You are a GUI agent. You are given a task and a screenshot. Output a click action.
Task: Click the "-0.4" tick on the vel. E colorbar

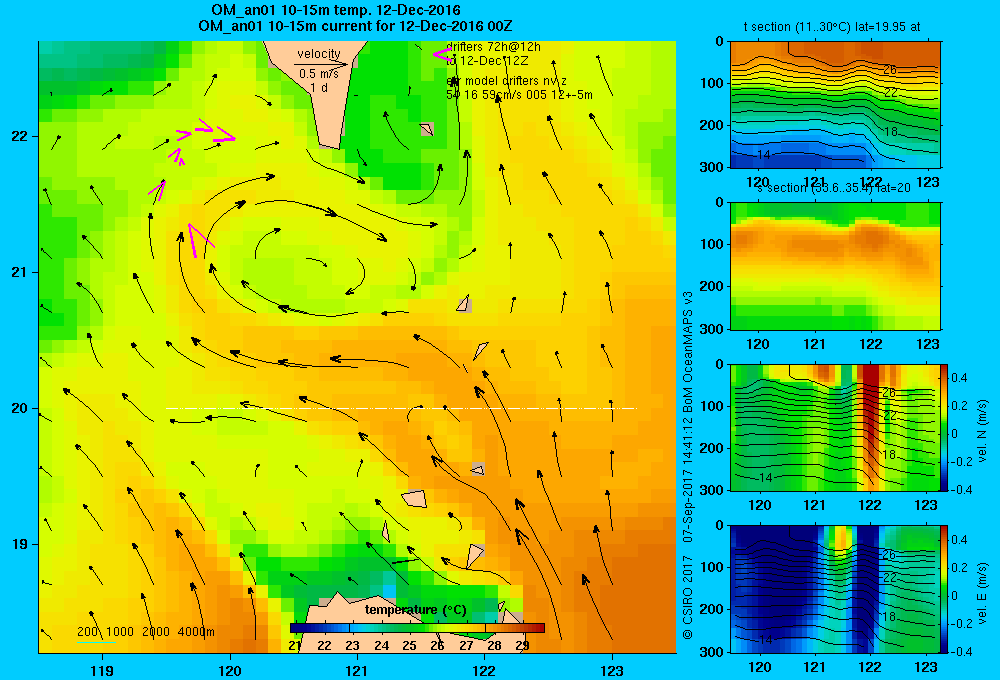point(961,652)
